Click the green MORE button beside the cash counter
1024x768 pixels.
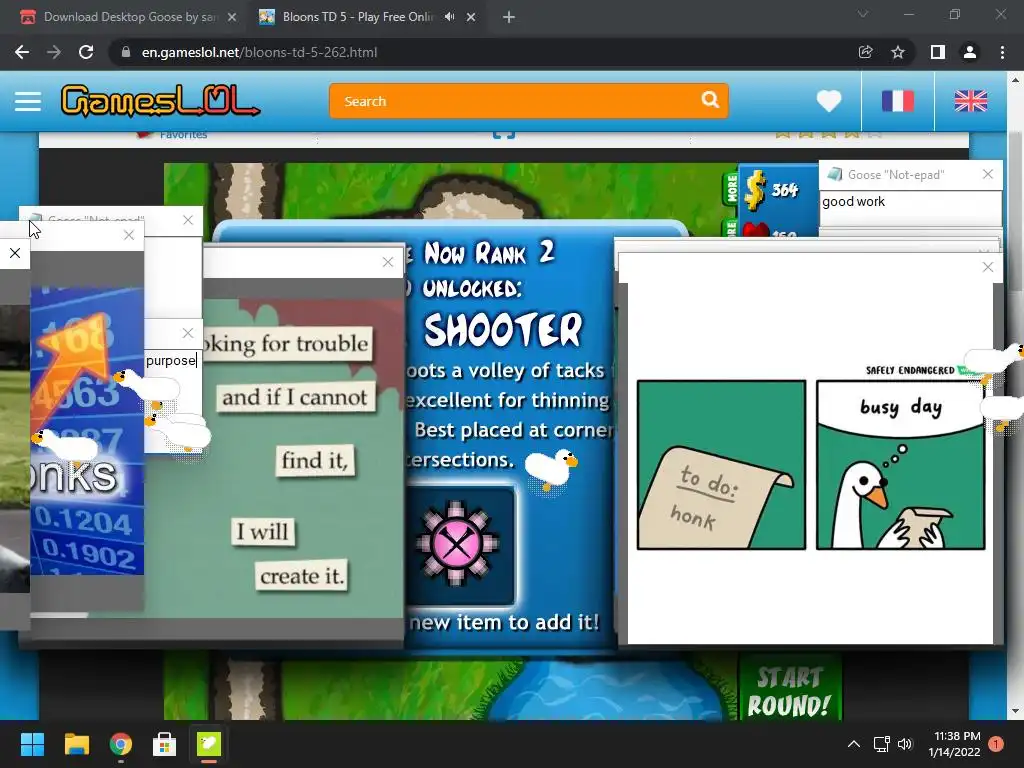(x=731, y=190)
